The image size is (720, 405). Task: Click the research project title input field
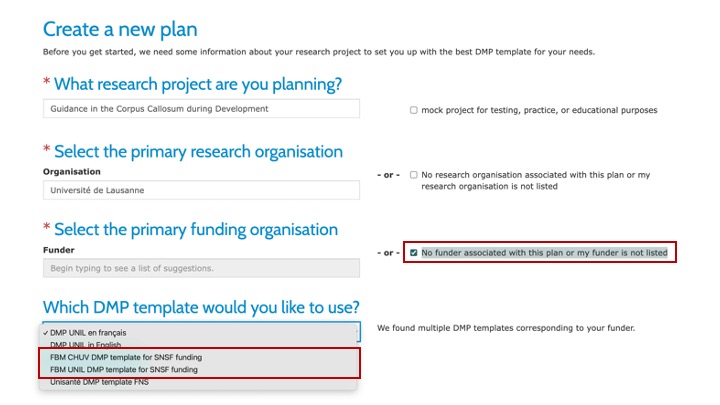[x=201, y=109]
